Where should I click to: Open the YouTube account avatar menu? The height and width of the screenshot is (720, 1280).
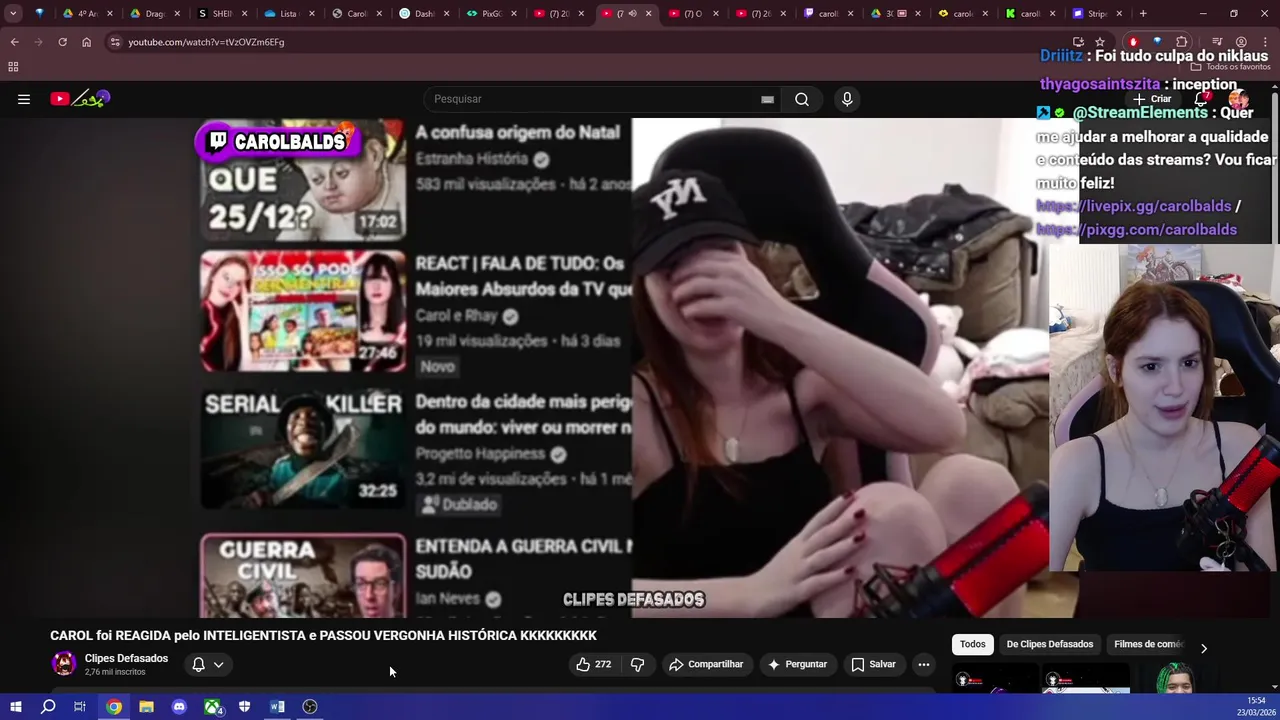[1239, 99]
